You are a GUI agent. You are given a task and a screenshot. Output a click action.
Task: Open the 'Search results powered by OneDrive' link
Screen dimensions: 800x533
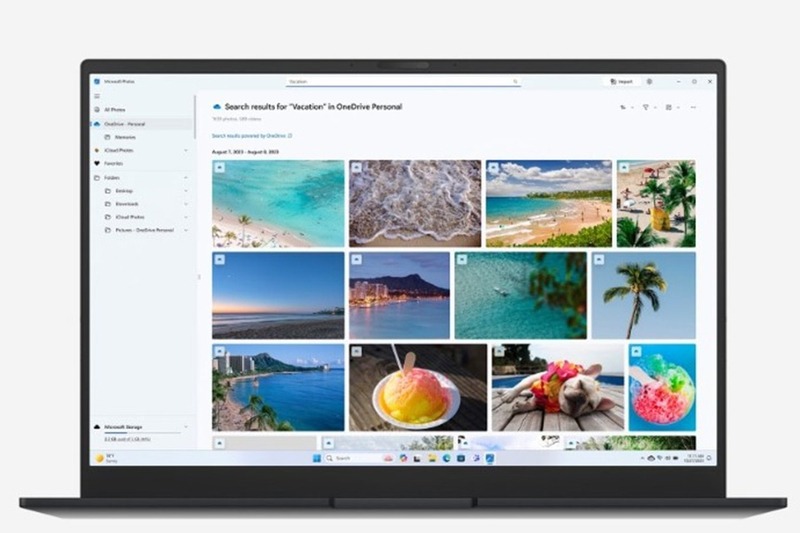pos(251,134)
